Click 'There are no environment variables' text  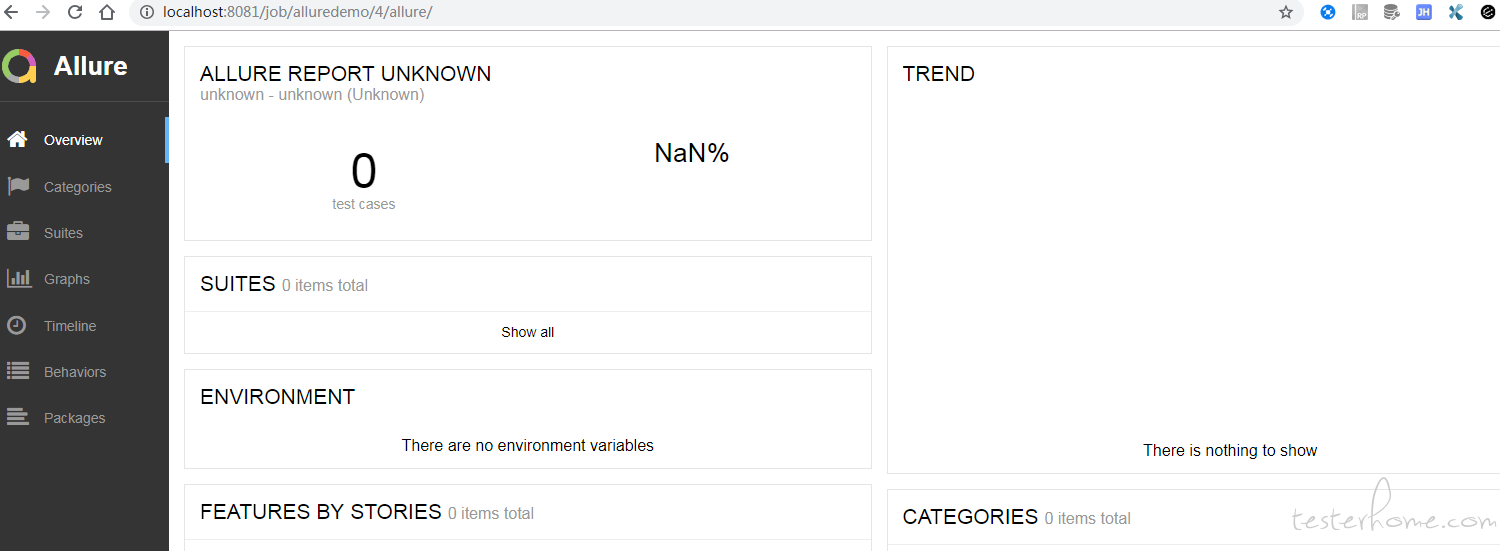tap(528, 445)
